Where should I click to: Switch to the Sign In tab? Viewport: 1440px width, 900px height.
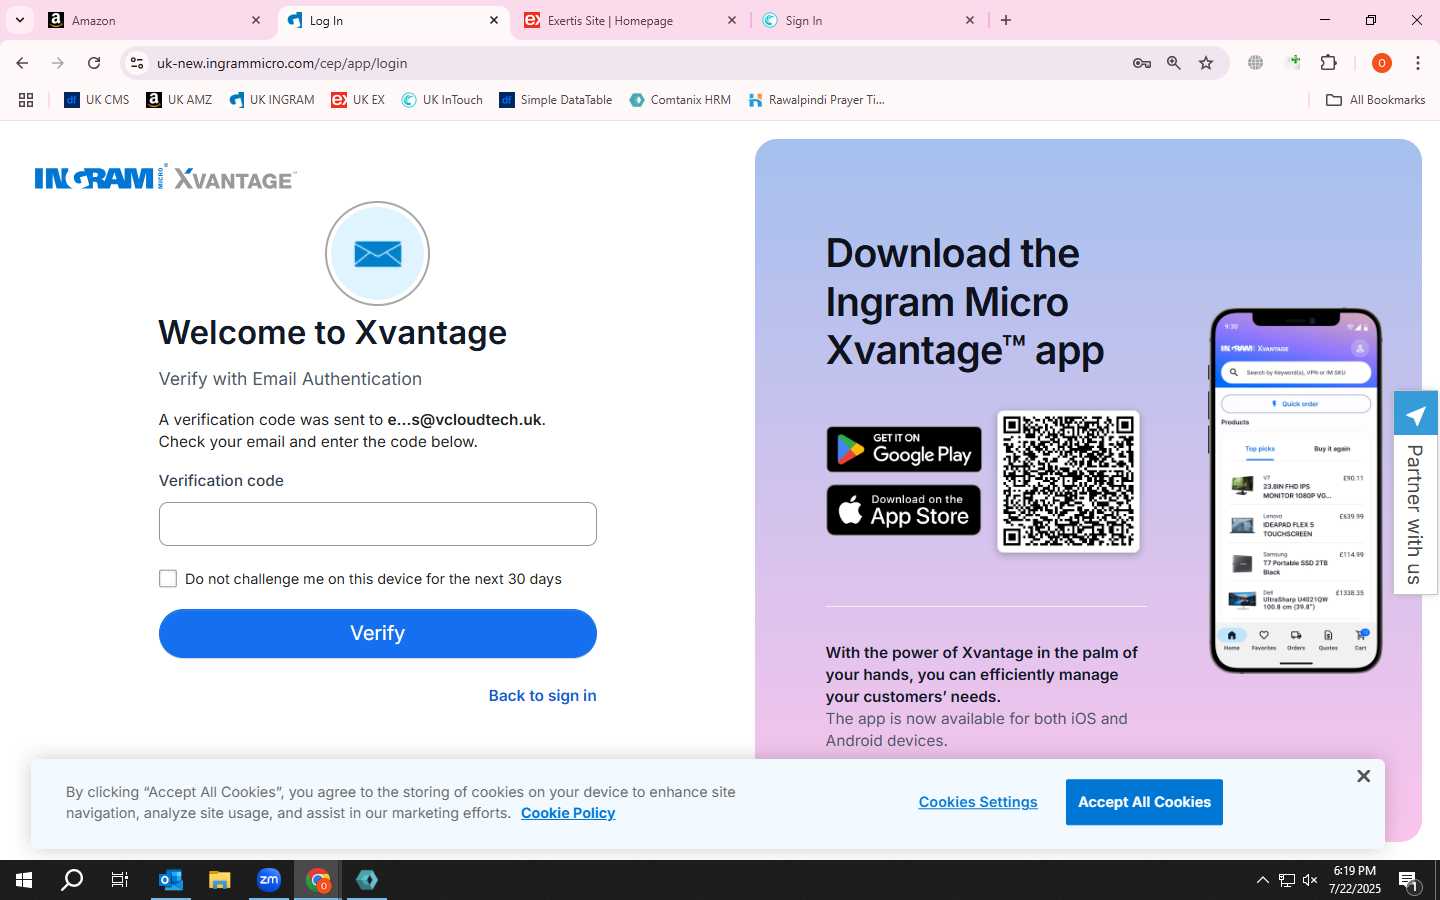tap(868, 20)
